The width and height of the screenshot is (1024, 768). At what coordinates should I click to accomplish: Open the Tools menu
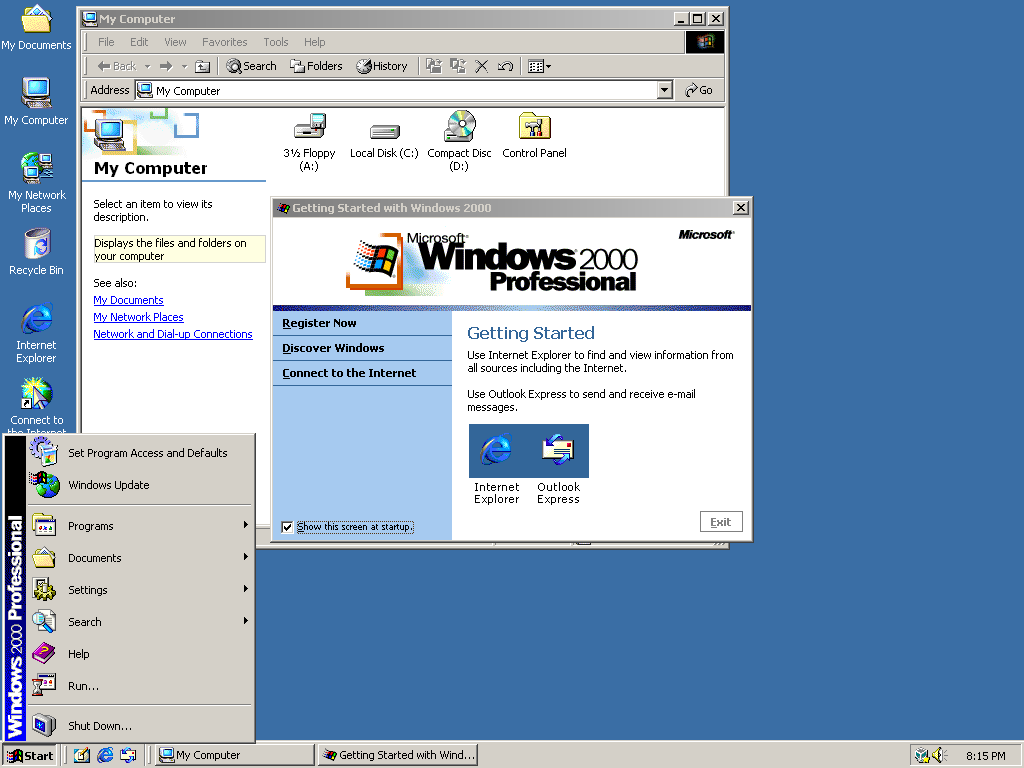[276, 42]
